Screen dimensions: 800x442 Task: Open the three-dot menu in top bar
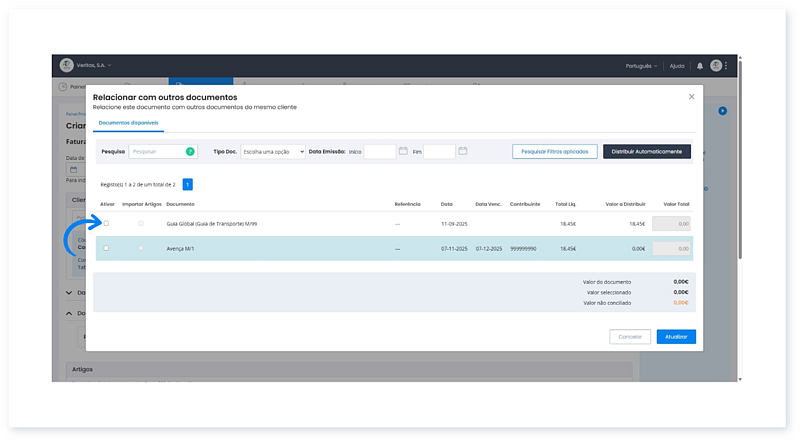(x=727, y=65)
